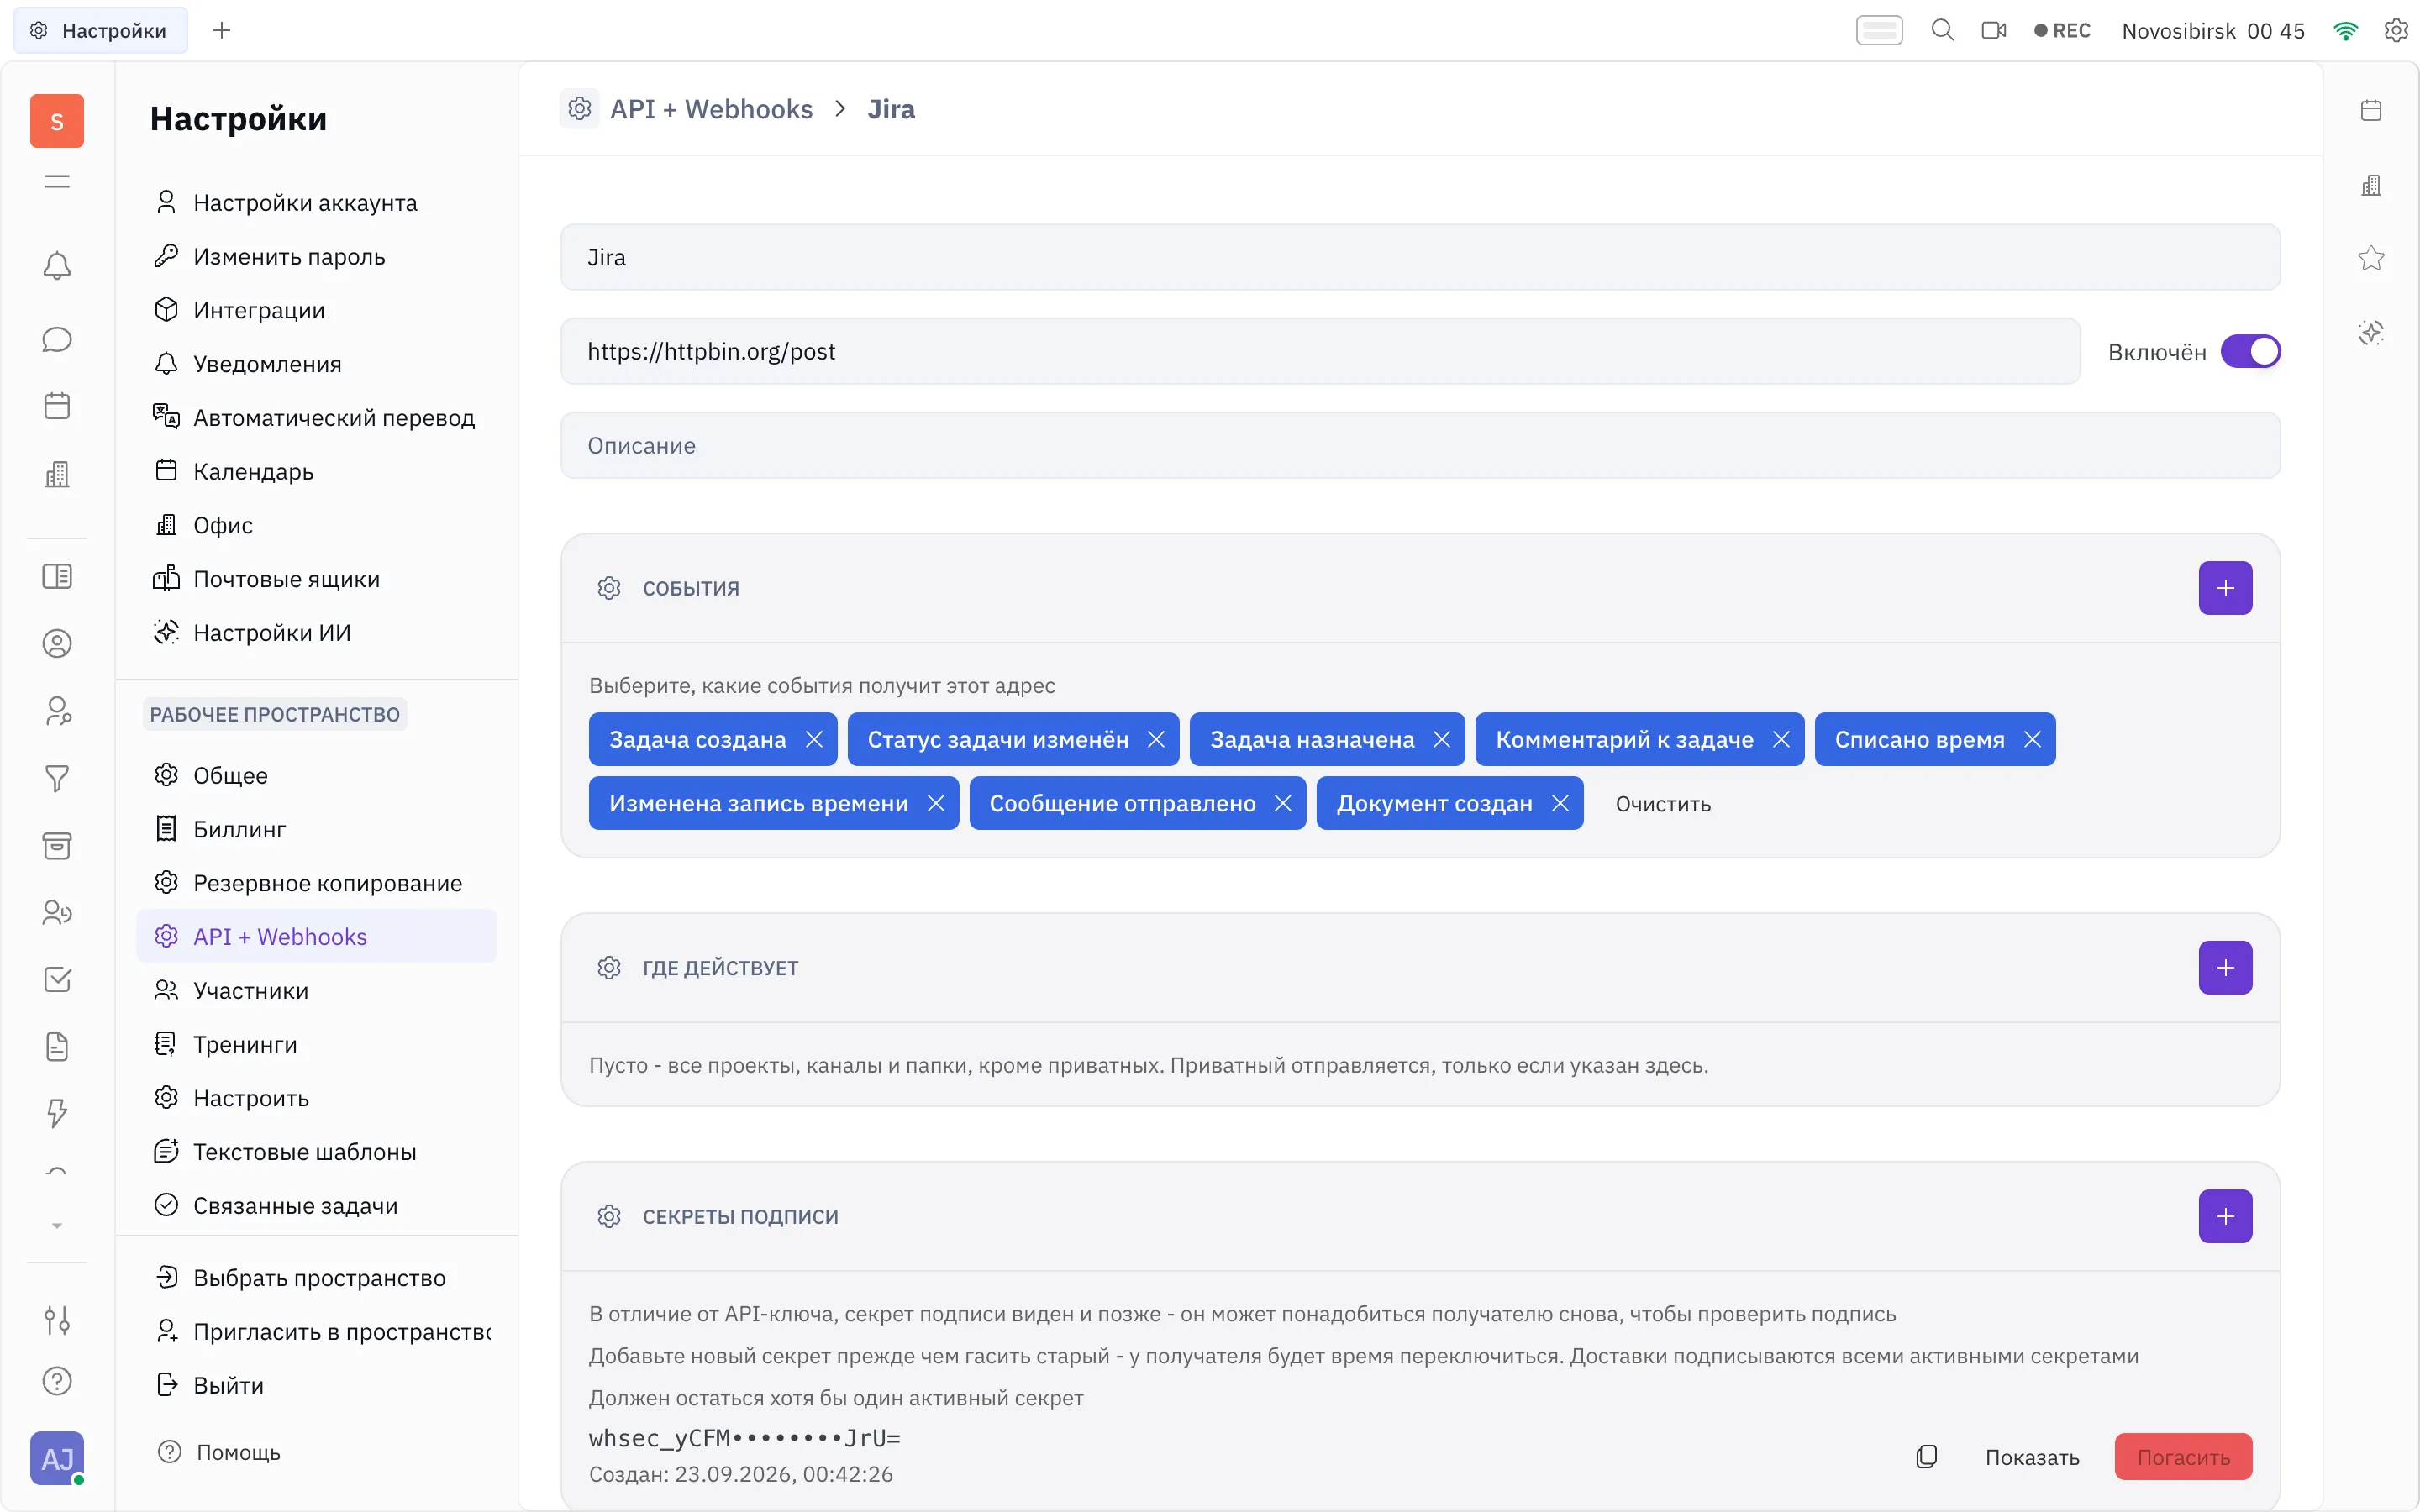Click Погасить to revoke the secret

click(2183, 1457)
